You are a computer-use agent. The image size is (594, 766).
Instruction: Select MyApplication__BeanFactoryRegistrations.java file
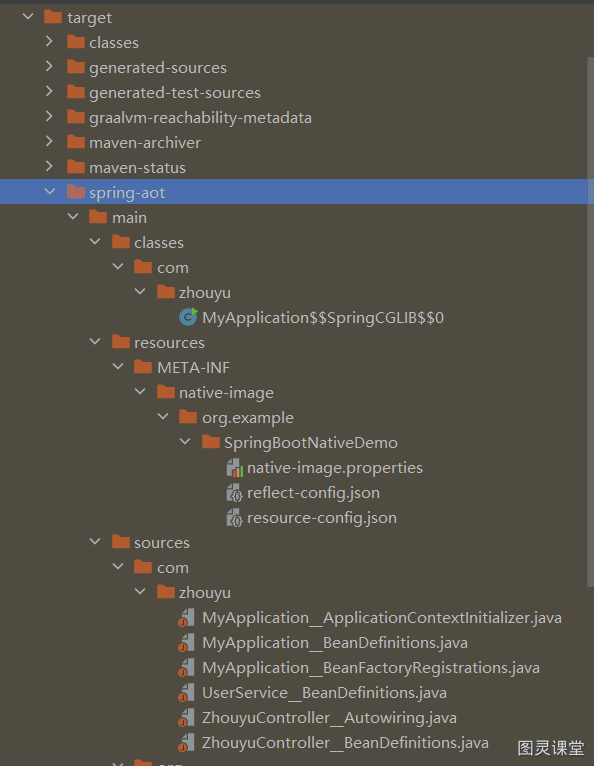[x=371, y=668]
